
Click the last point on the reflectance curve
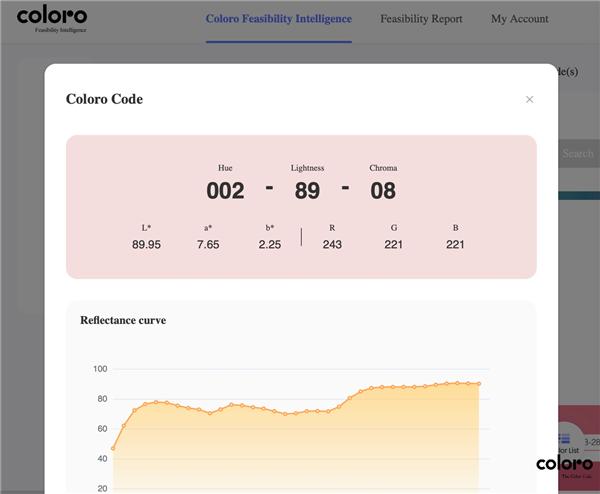(x=479, y=384)
